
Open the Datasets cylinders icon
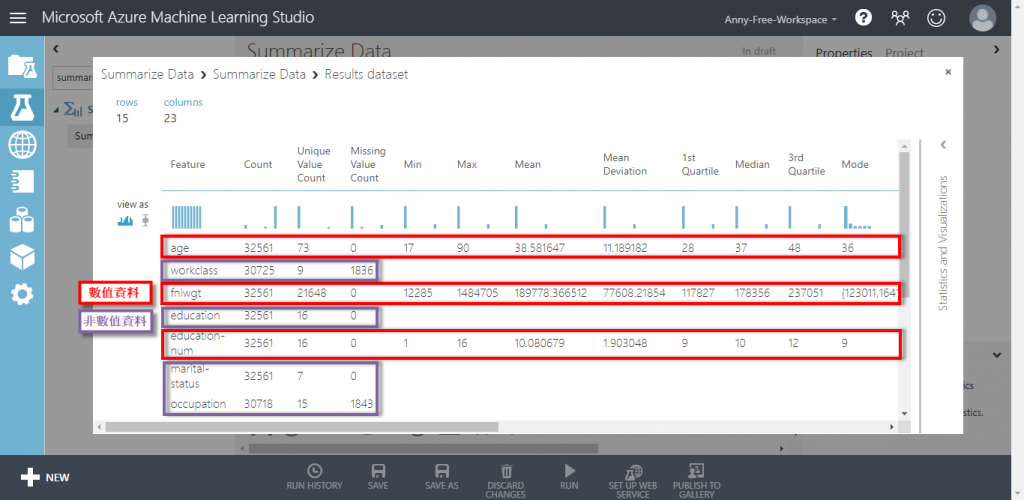click(x=22, y=220)
